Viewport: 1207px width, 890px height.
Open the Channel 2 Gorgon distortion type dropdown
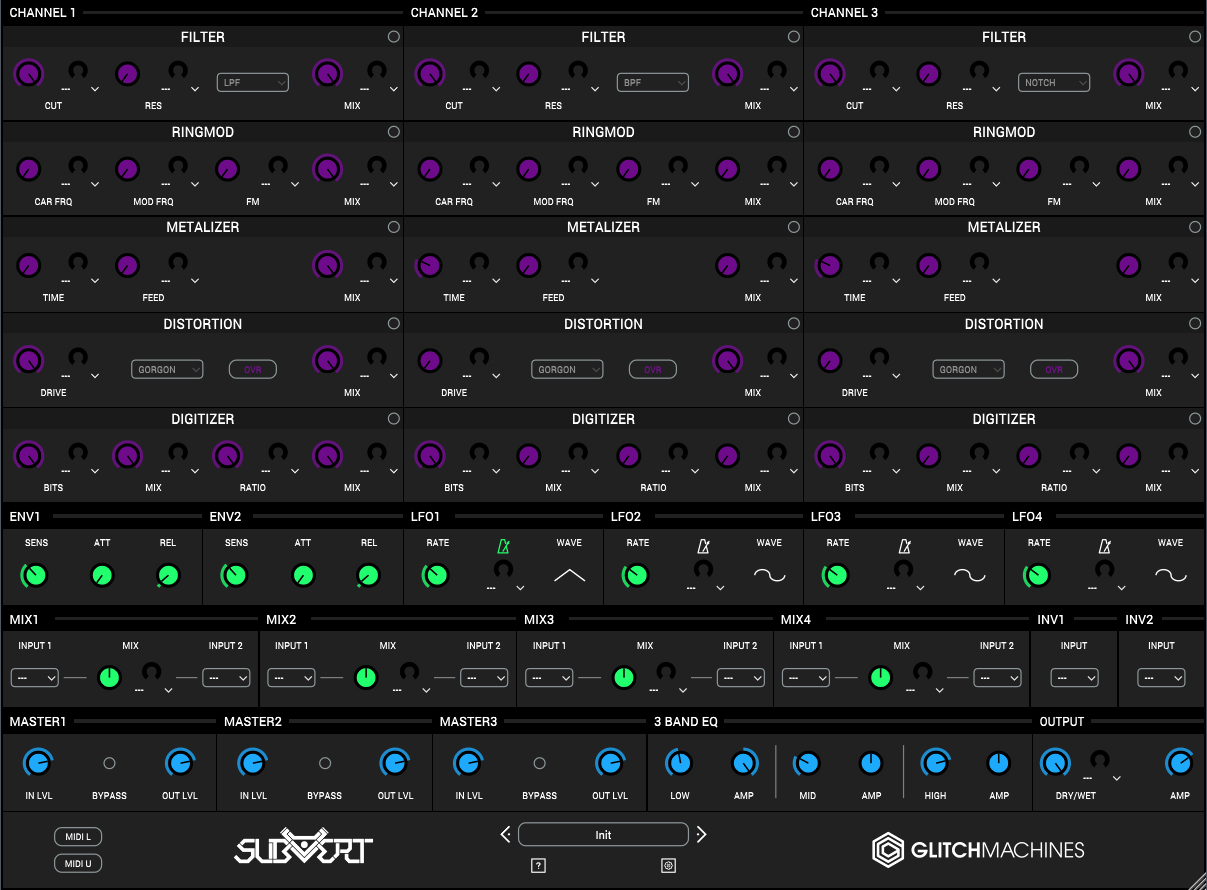(x=567, y=369)
